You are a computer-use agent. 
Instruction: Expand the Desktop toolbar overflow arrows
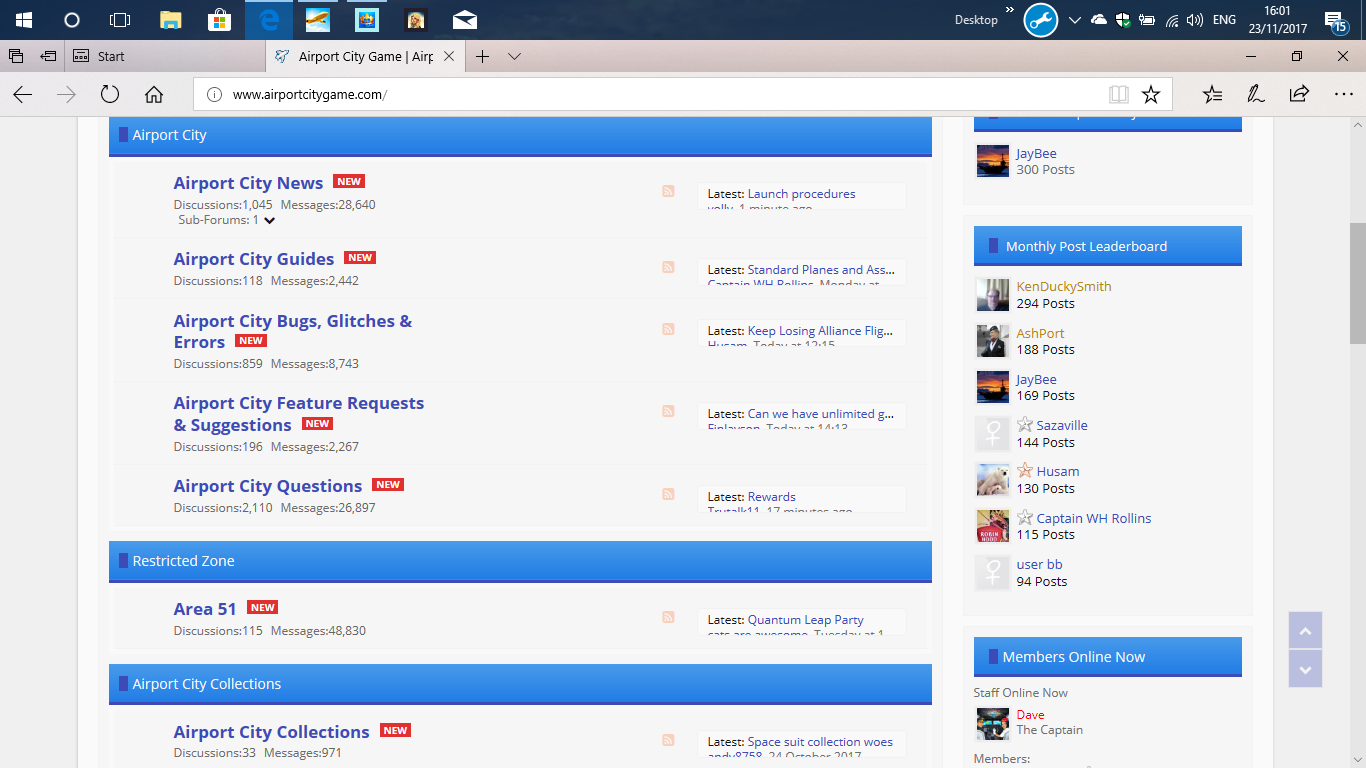[x=1010, y=11]
